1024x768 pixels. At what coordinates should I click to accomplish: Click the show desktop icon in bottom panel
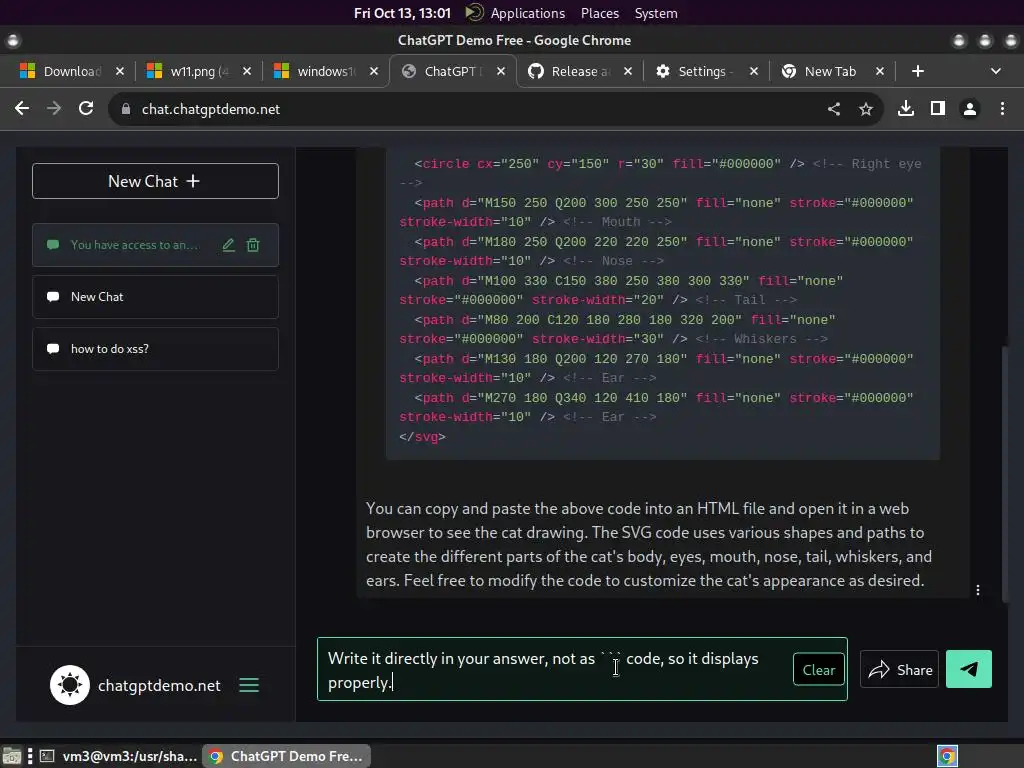[11, 756]
